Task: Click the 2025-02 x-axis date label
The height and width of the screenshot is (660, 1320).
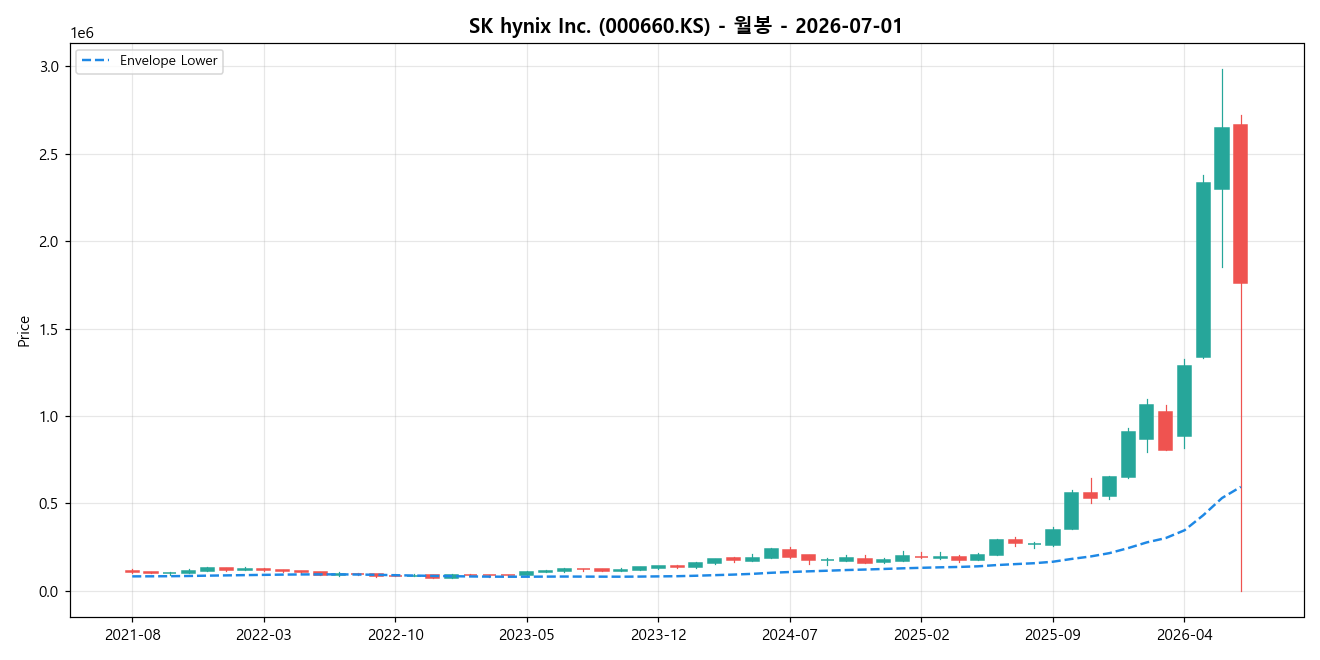Action: [921, 634]
